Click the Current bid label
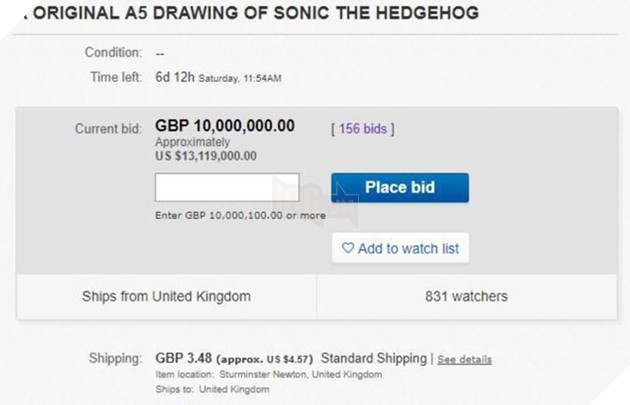This screenshot has width=630, height=405. pyautogui.click(x=108, y=128)
